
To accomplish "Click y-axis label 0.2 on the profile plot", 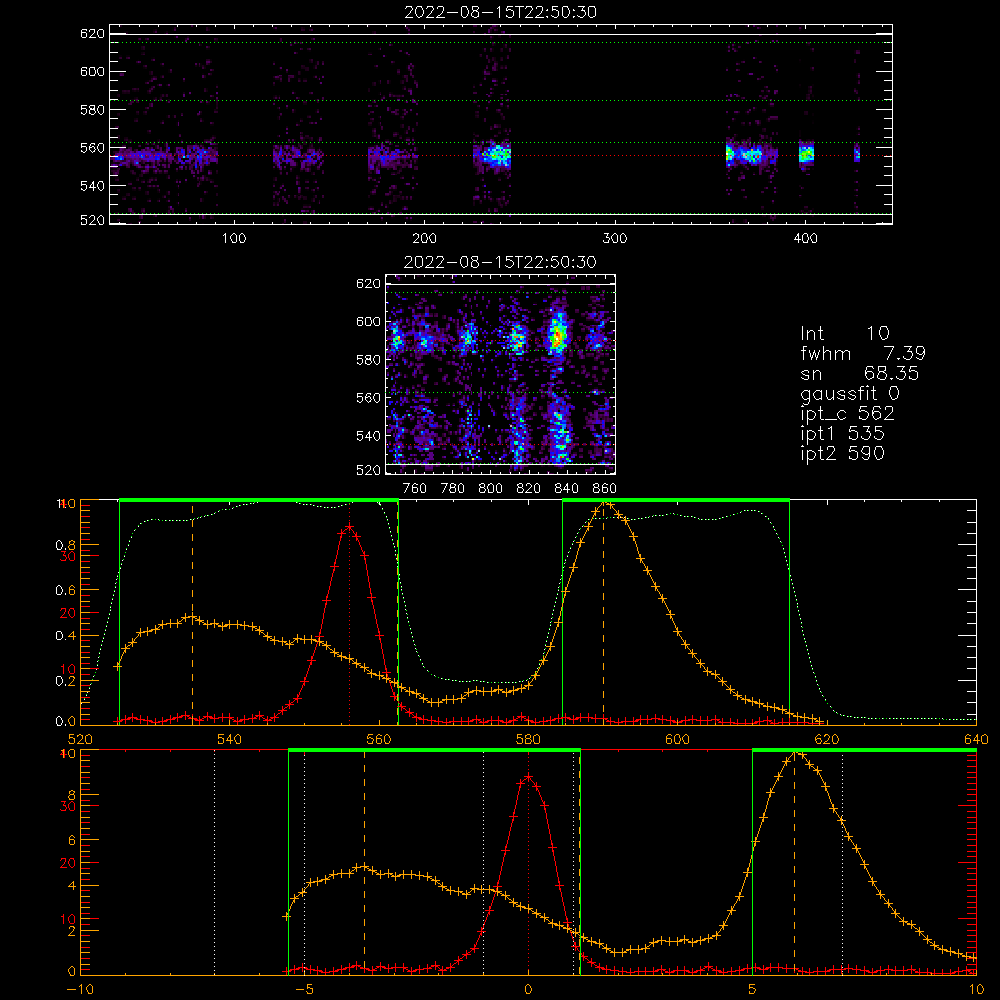I will tap(65, 681).
